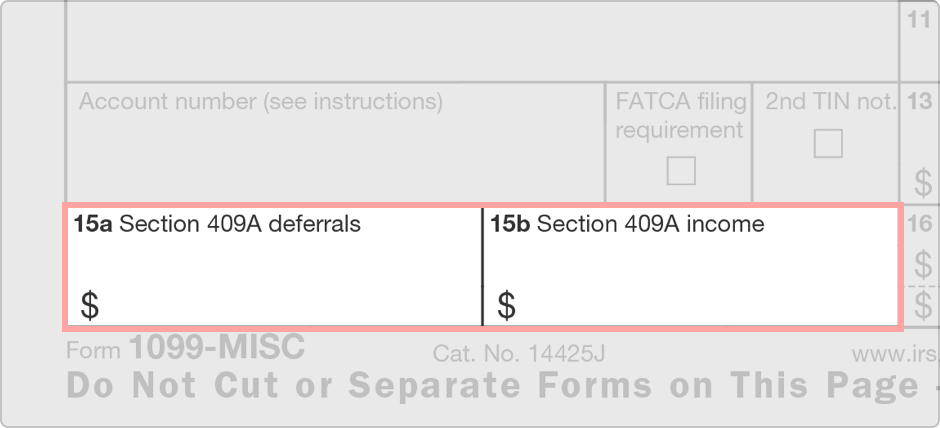This screenshot has height=428, width=940.
Task: Select the Cat. No. 14425J text
Action: click(519, 354)
